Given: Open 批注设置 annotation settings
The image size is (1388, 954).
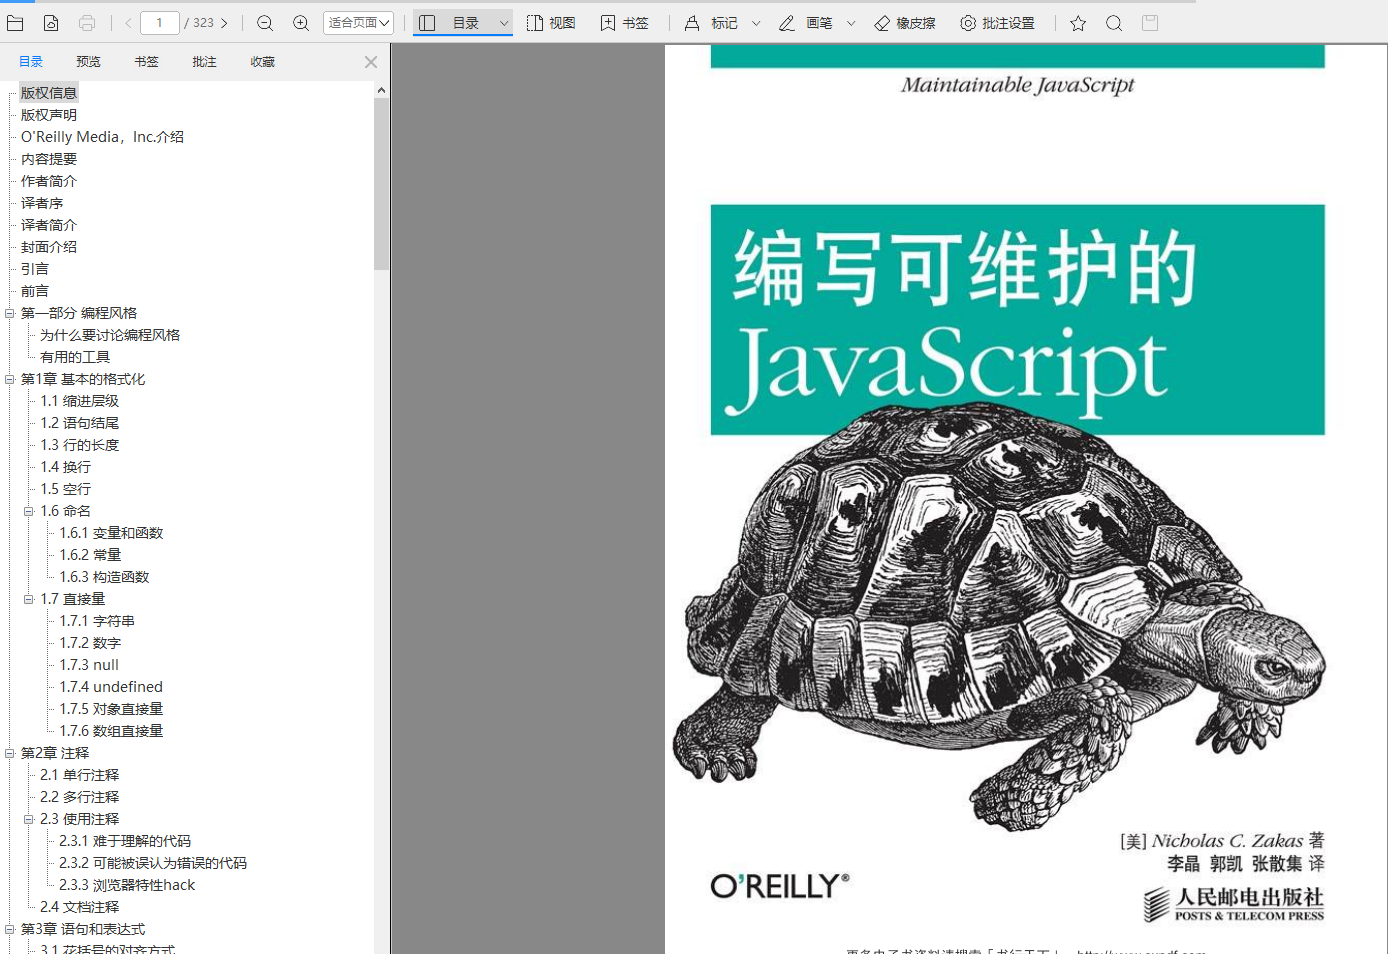Looking at the screenshot, I should [x=997, y=23].
